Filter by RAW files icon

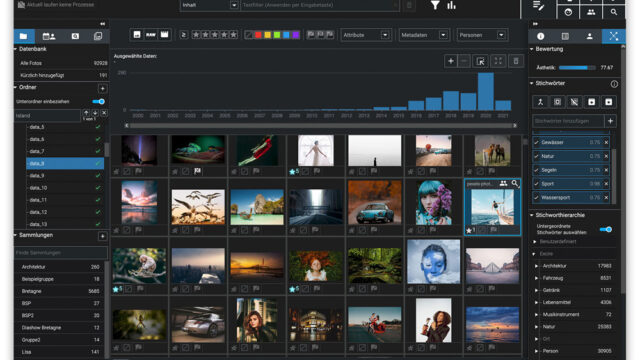pyautogui.click(x=151, y=35)
